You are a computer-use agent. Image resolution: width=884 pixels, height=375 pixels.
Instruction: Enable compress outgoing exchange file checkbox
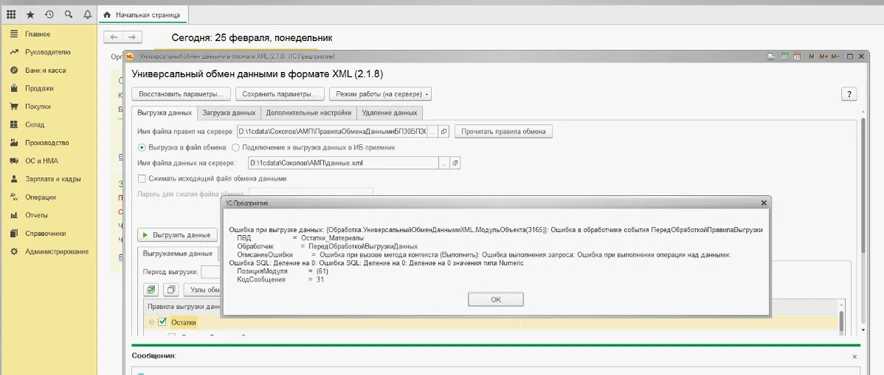pos(142,179)
